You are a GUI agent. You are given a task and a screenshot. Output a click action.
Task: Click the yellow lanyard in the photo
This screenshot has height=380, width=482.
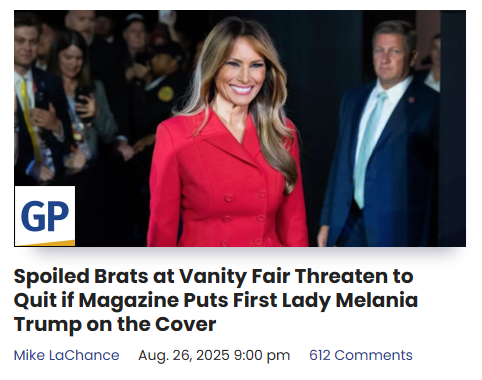pyautogui.click(x=31, y=122)
